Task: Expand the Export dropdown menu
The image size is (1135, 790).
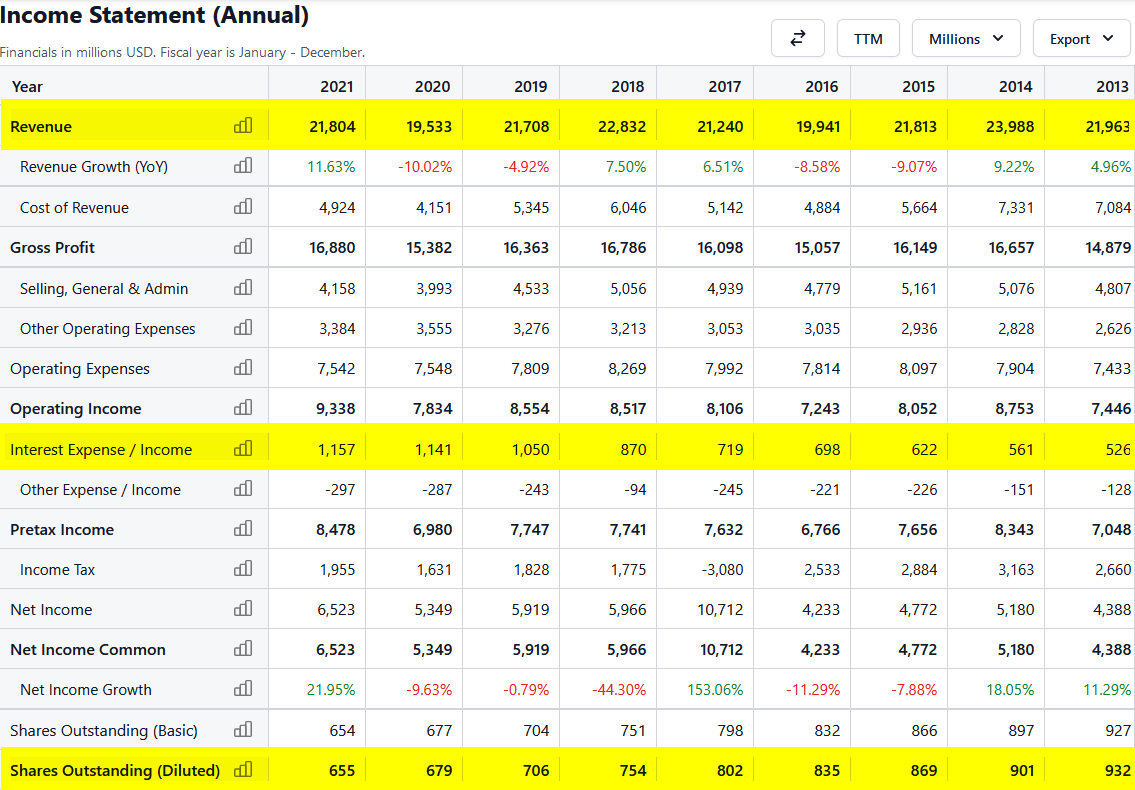Action: [x=1081, y=39]
